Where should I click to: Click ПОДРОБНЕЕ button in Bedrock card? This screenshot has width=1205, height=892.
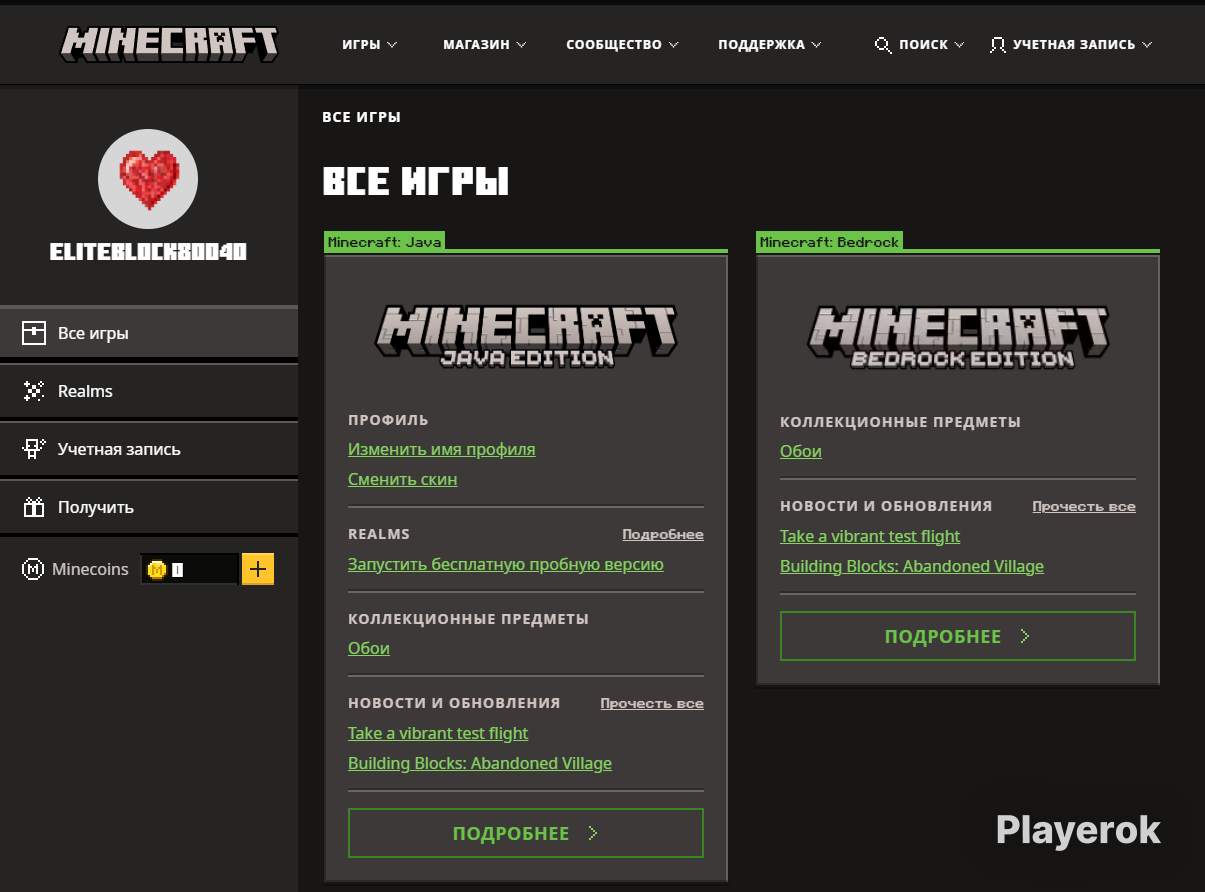[x=958, y=636]
